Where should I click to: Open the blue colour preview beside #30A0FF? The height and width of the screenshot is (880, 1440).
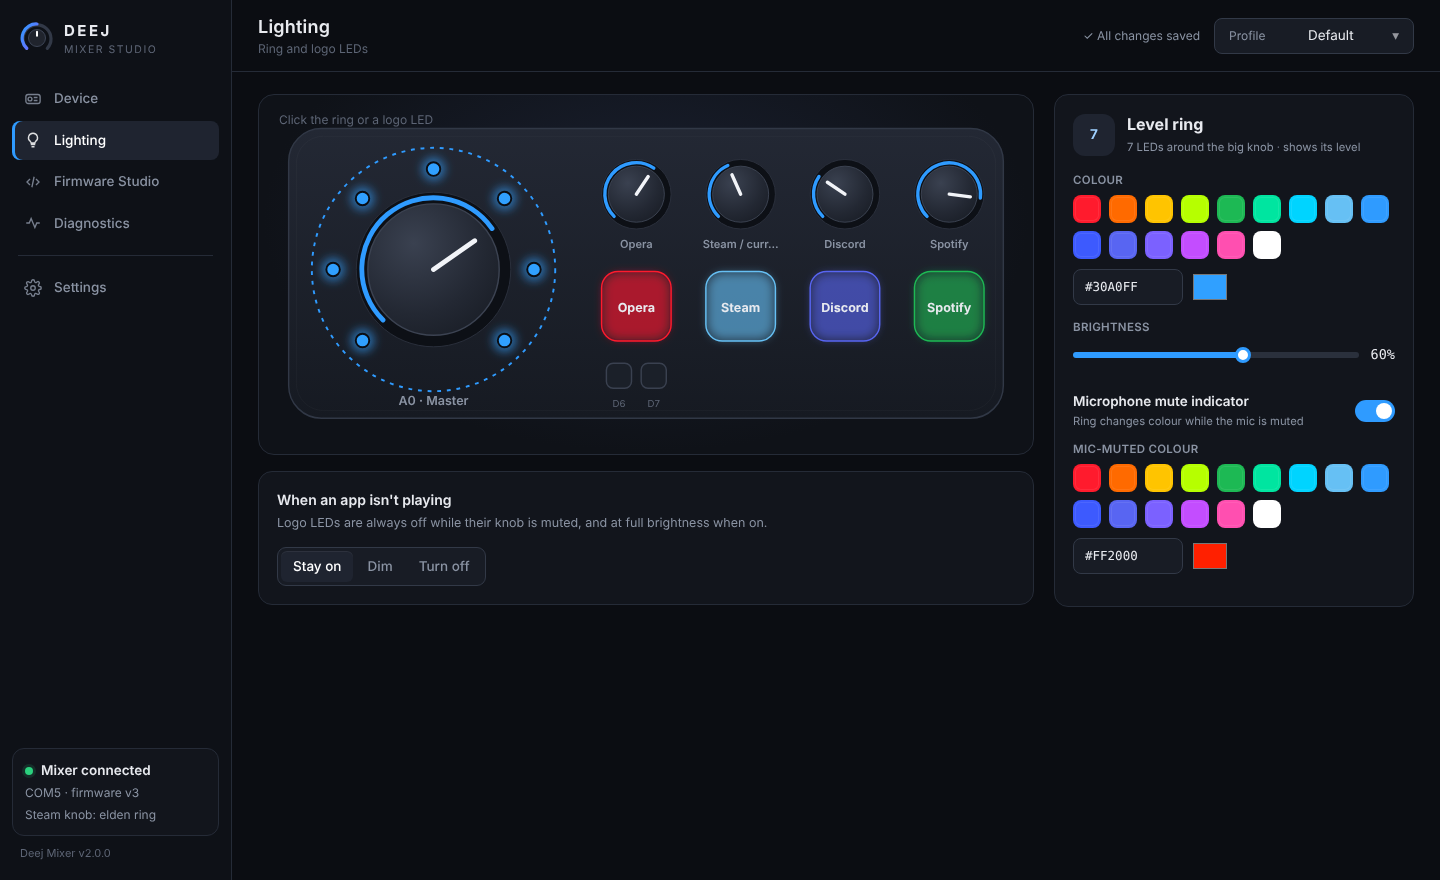[1210, 287]
